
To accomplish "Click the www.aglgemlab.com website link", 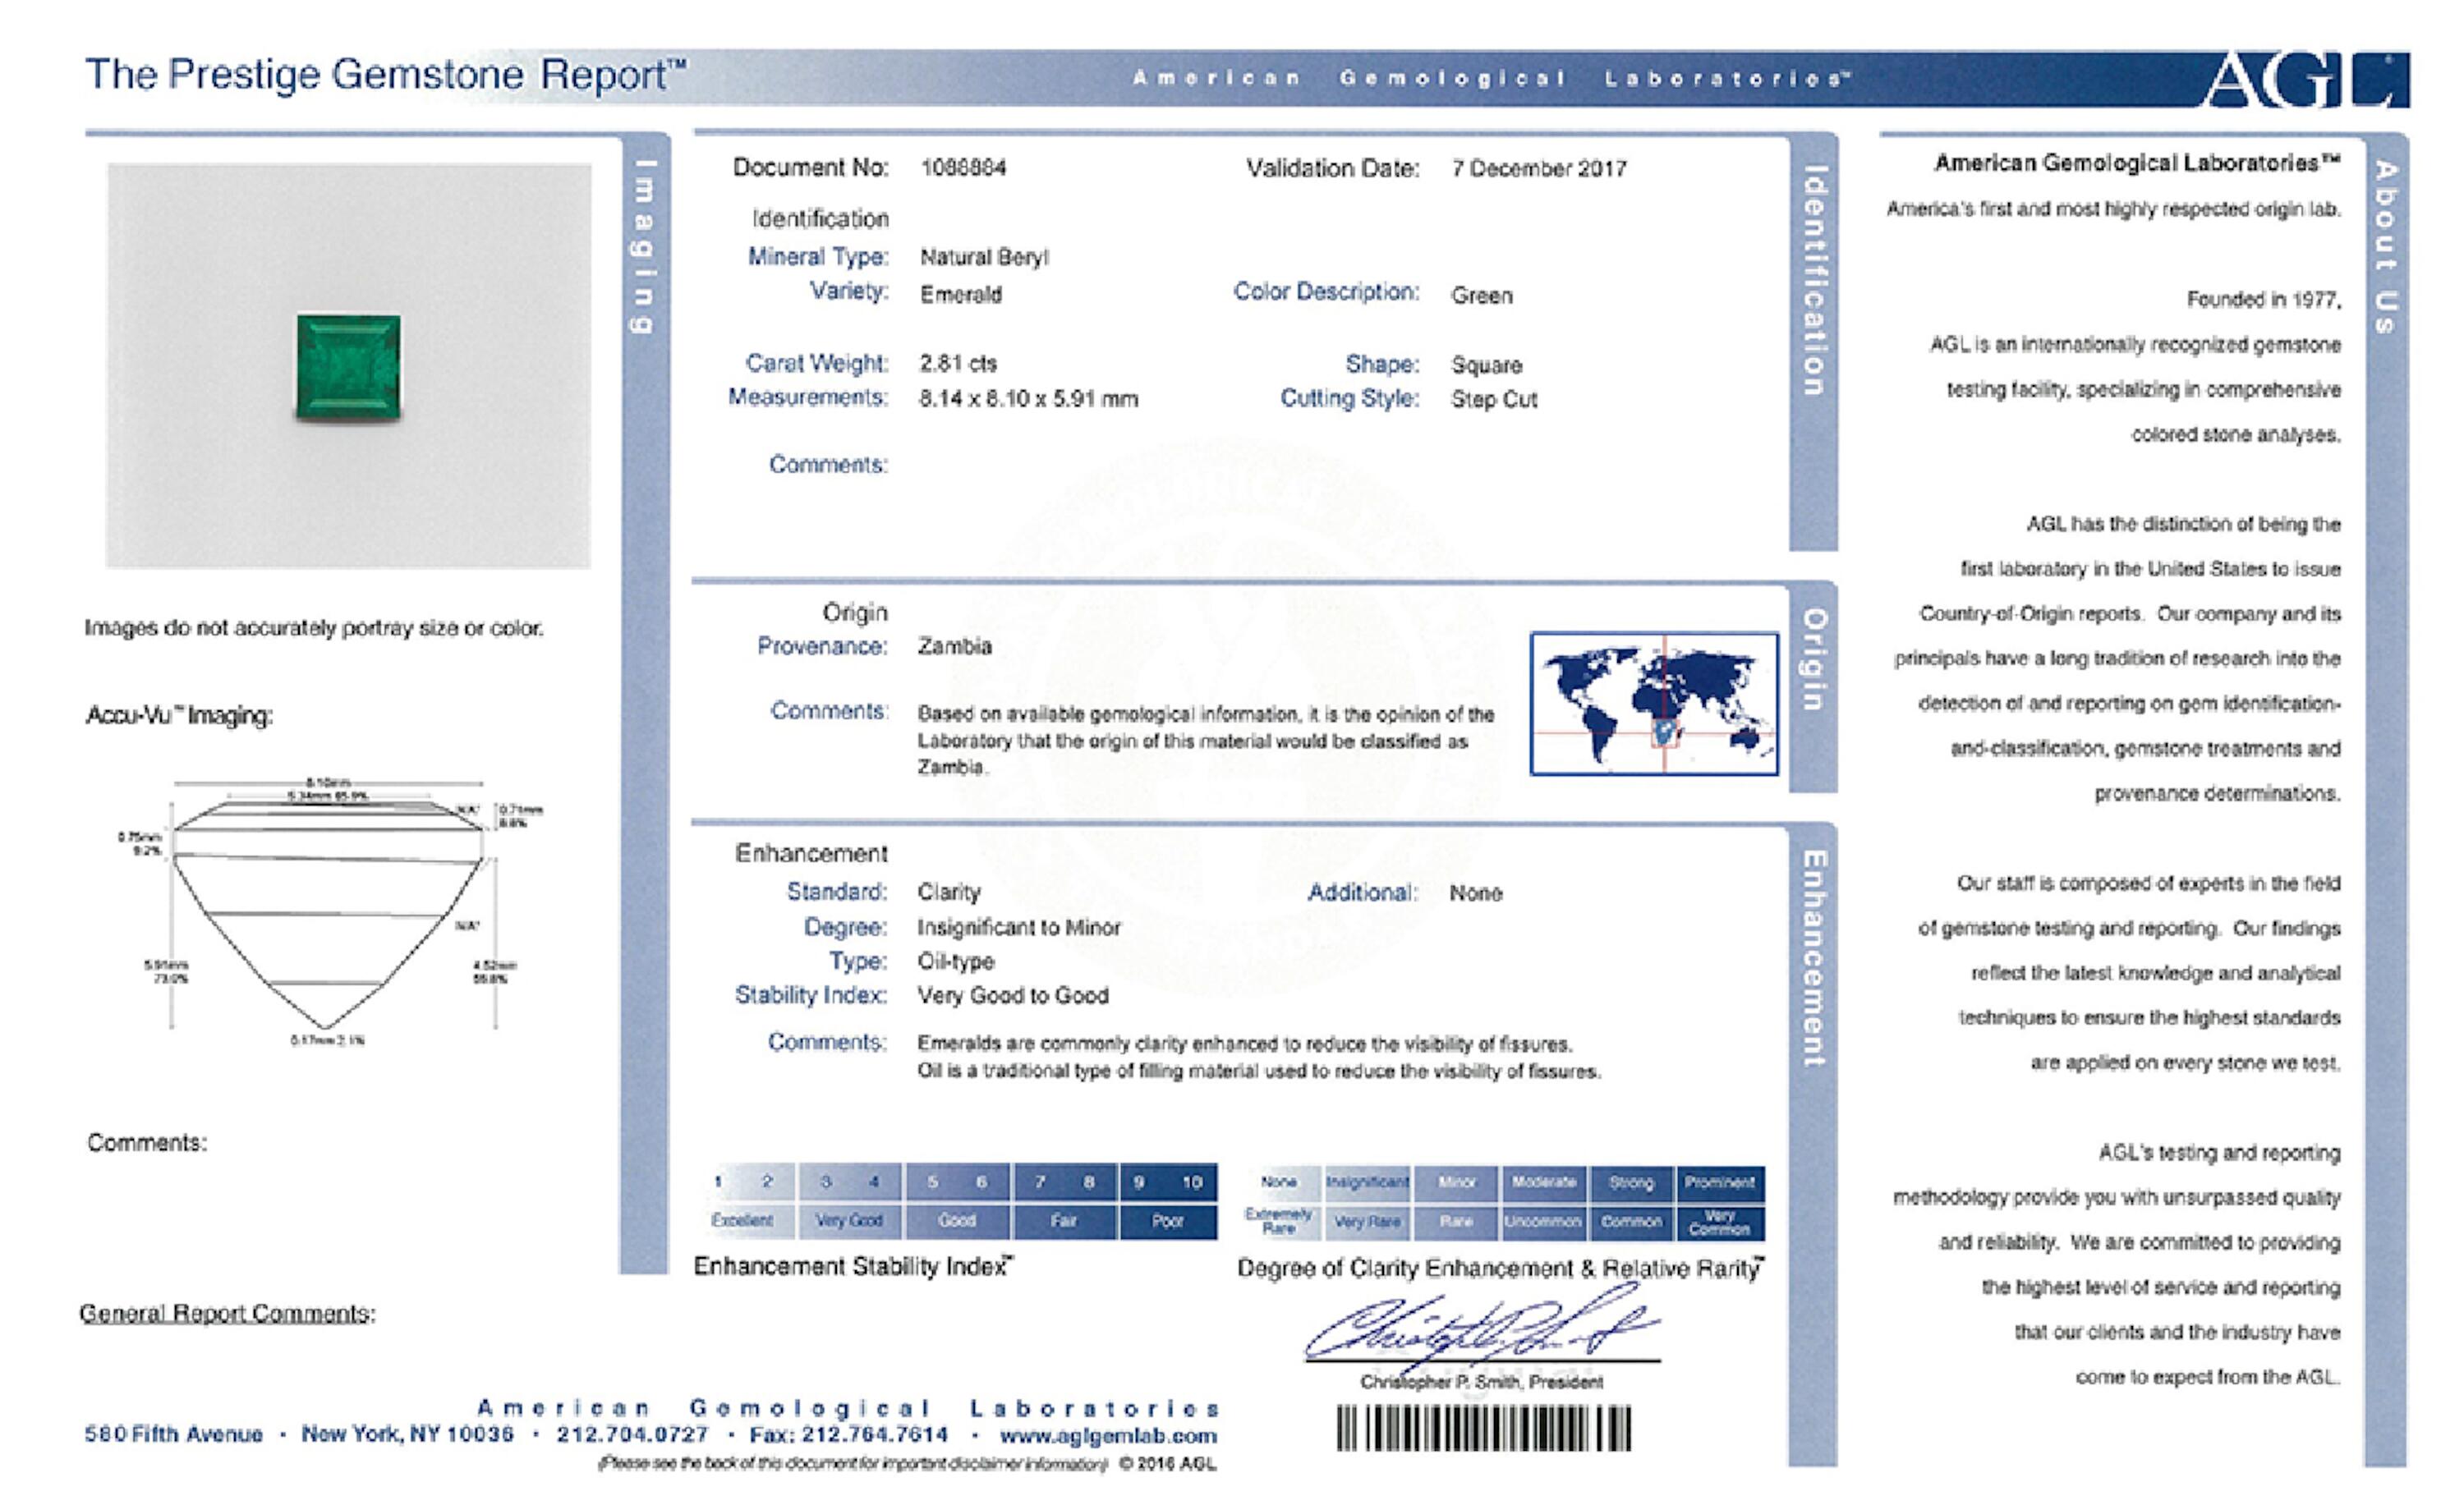I will (x=1108, y=1436).
